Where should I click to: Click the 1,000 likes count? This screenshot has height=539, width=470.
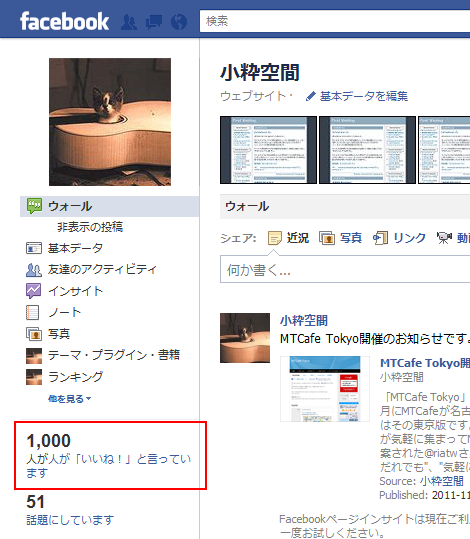point(48,441)
